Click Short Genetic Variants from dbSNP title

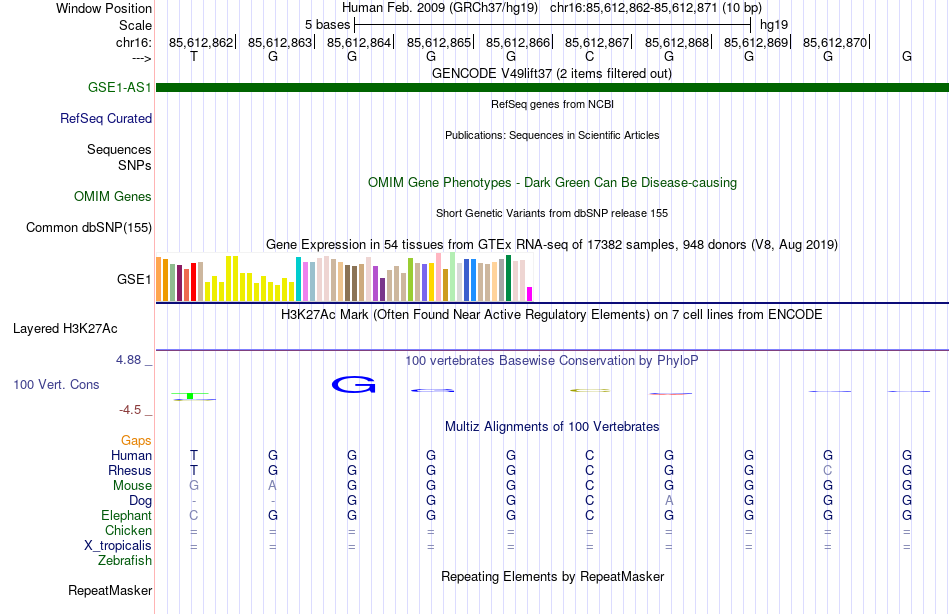(552, 213)
